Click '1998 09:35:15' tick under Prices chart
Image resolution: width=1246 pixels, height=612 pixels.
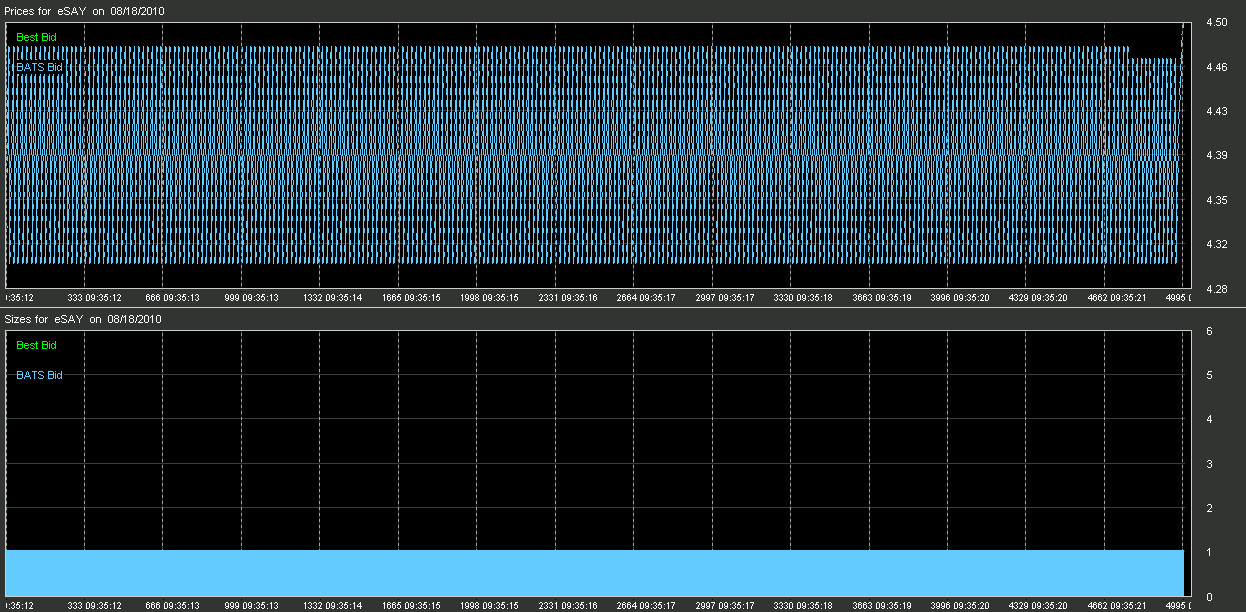pos(490,297)
